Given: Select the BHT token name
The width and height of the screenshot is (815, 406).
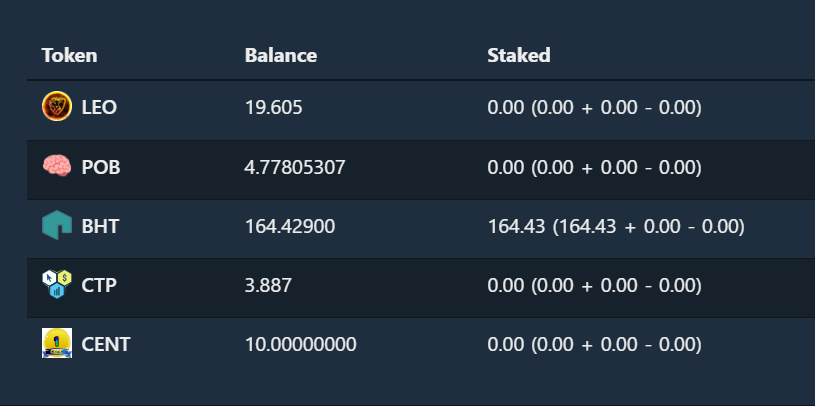Looking at the screenshot, I should 100,226.
